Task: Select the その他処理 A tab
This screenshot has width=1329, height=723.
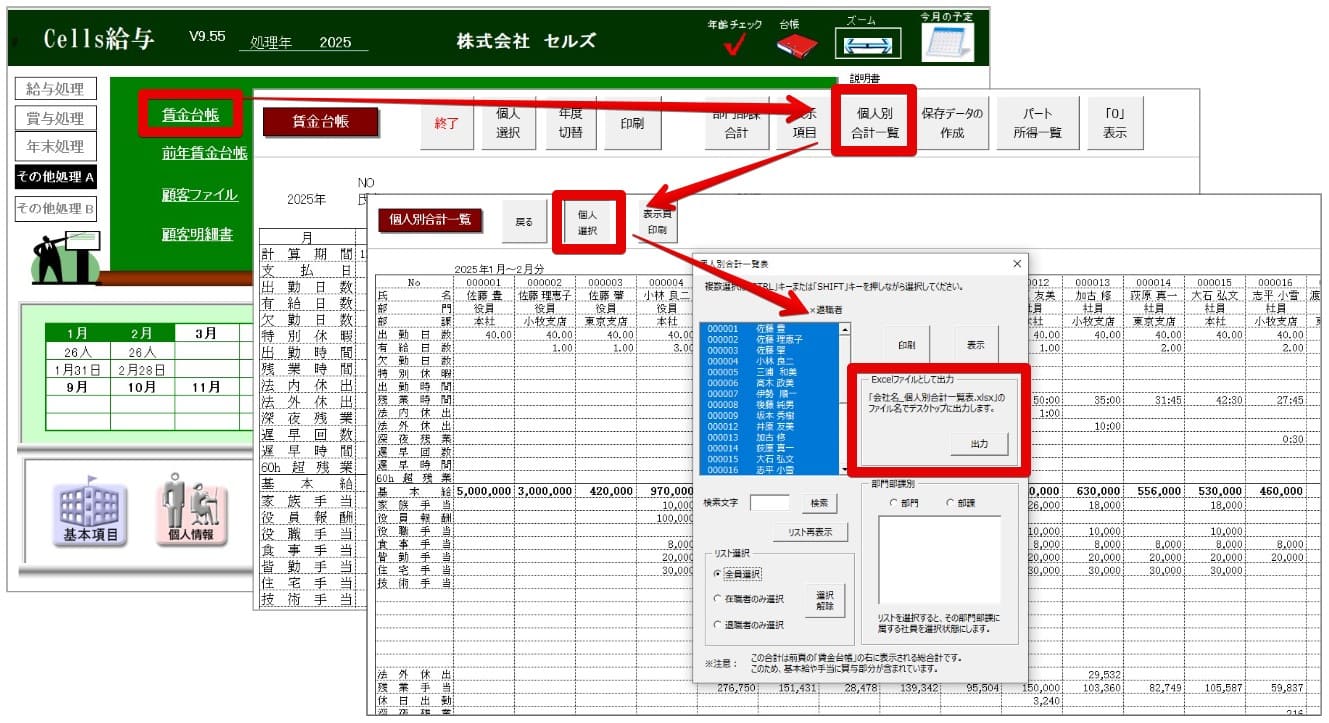Action: (x=55, y=177)
